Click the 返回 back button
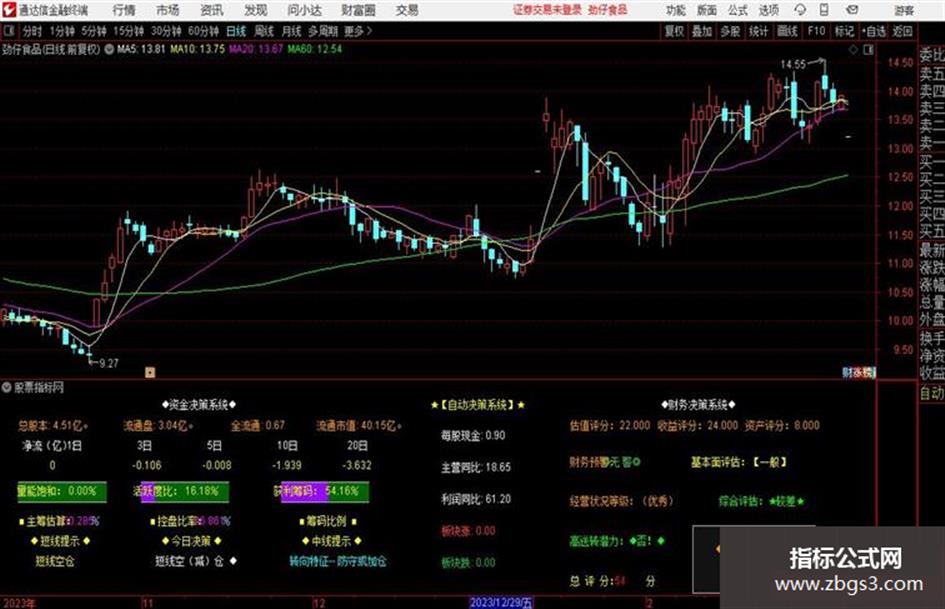This screenshot has height=609, width=945. 902,31
